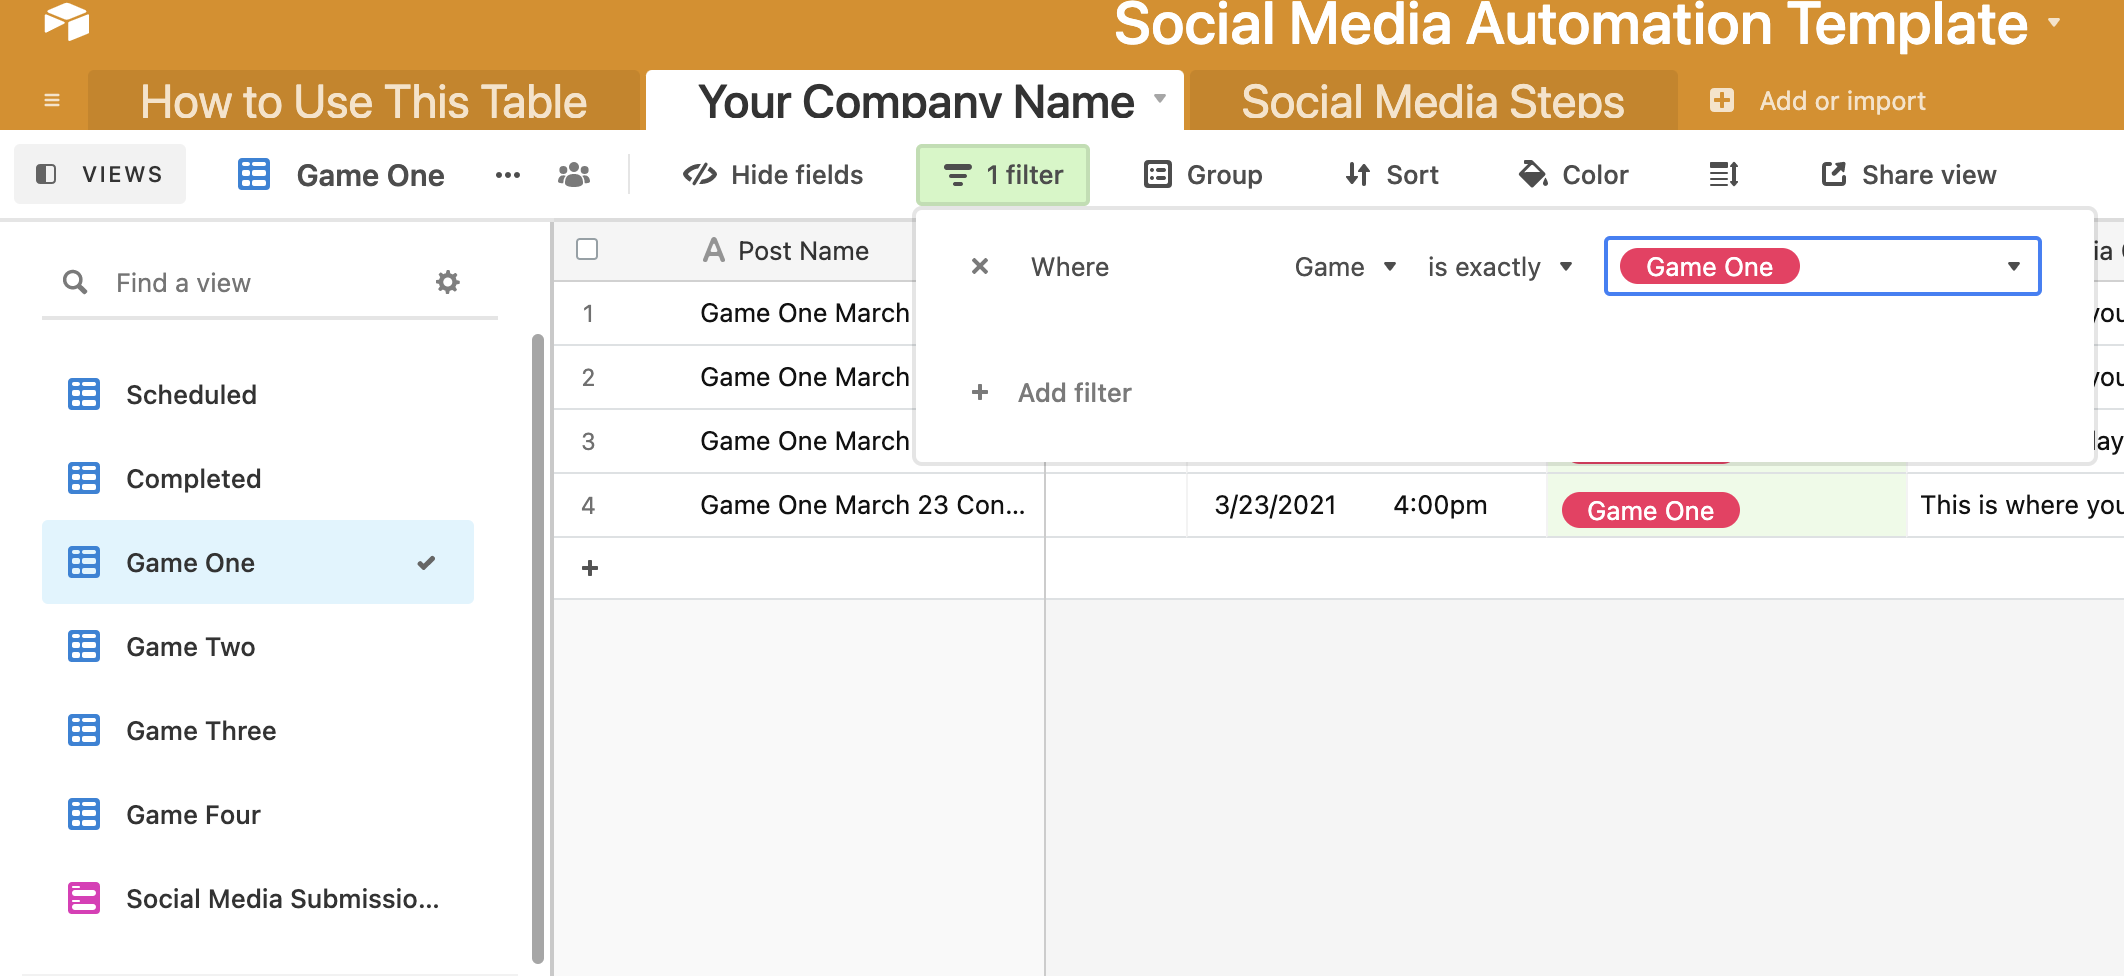Select the Completed view
The image size is (2124, 976).
pos(258,478)
